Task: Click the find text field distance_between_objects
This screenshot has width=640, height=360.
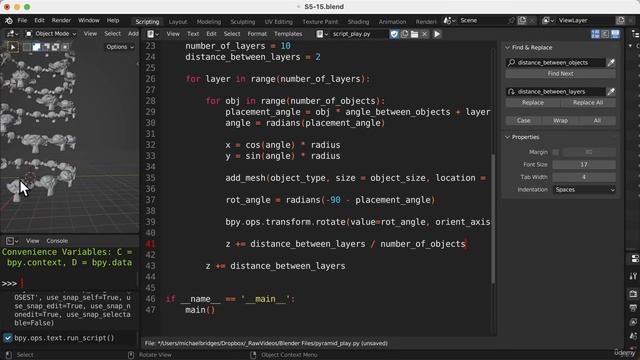Action: [556, 62]
